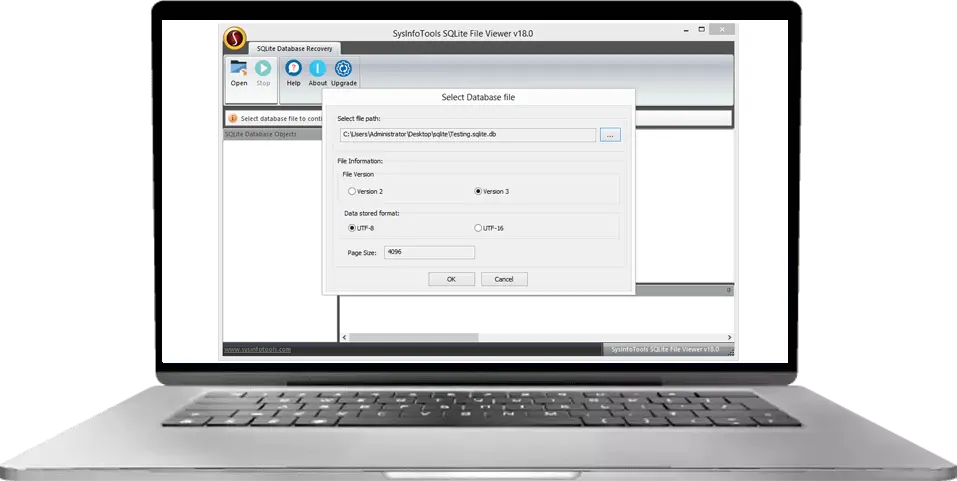Image resolution: width=957 pixels, height=481 pixels.
Task: Choose UTF-8 data stored format
Action: 352,228
